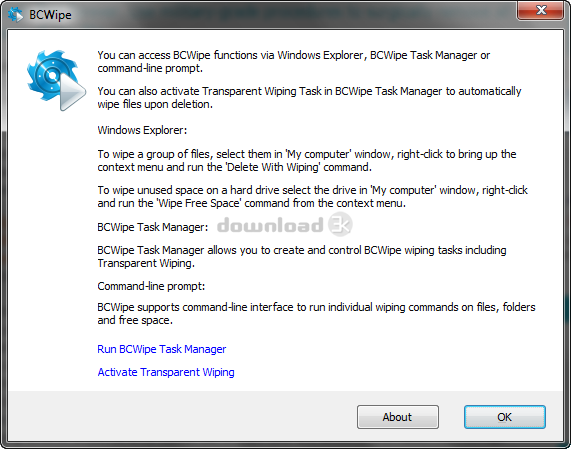Viewport: 571px width, 449px height.
Task: Confirm with the OK button
Action: tap(505, 417)
